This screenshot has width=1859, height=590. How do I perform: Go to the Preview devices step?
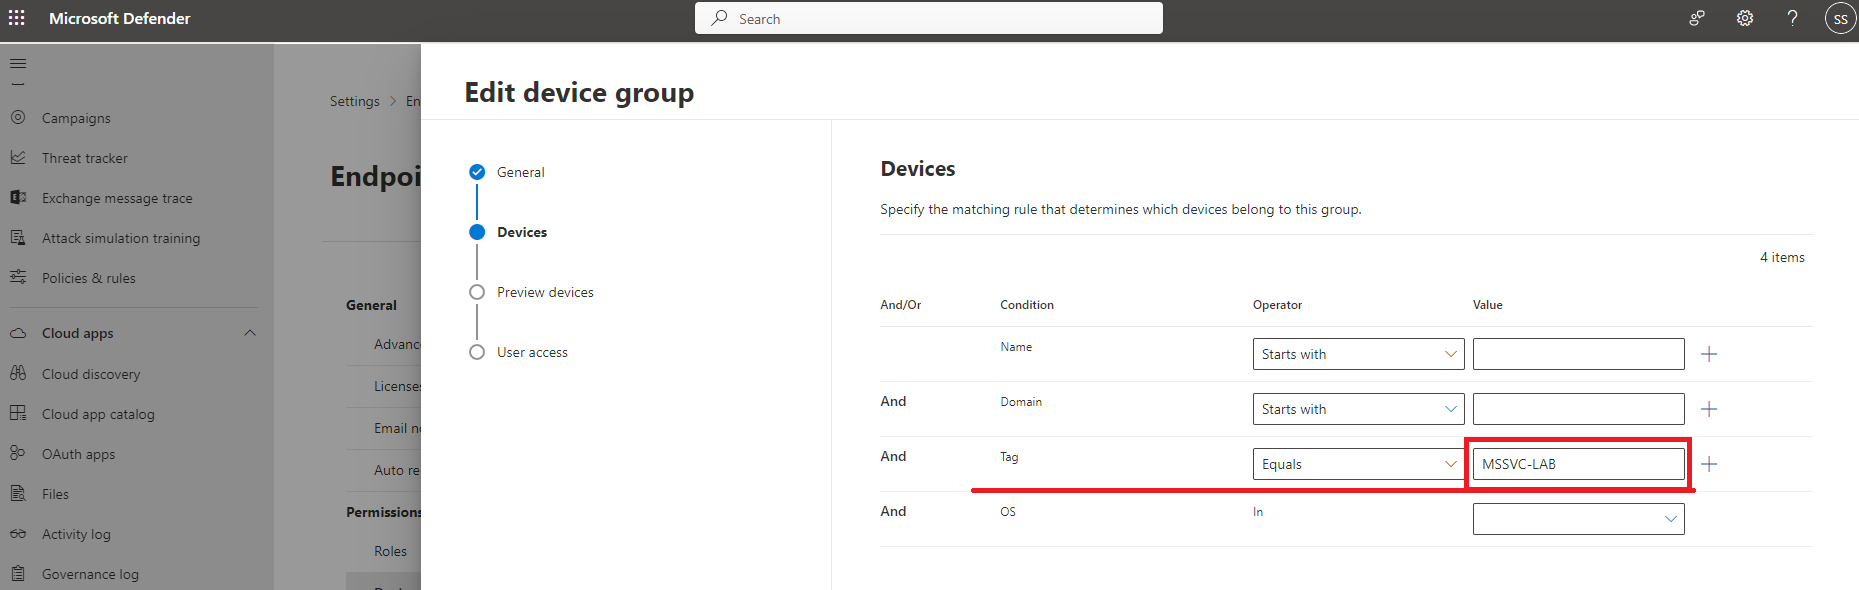click(x=545, y=292)
